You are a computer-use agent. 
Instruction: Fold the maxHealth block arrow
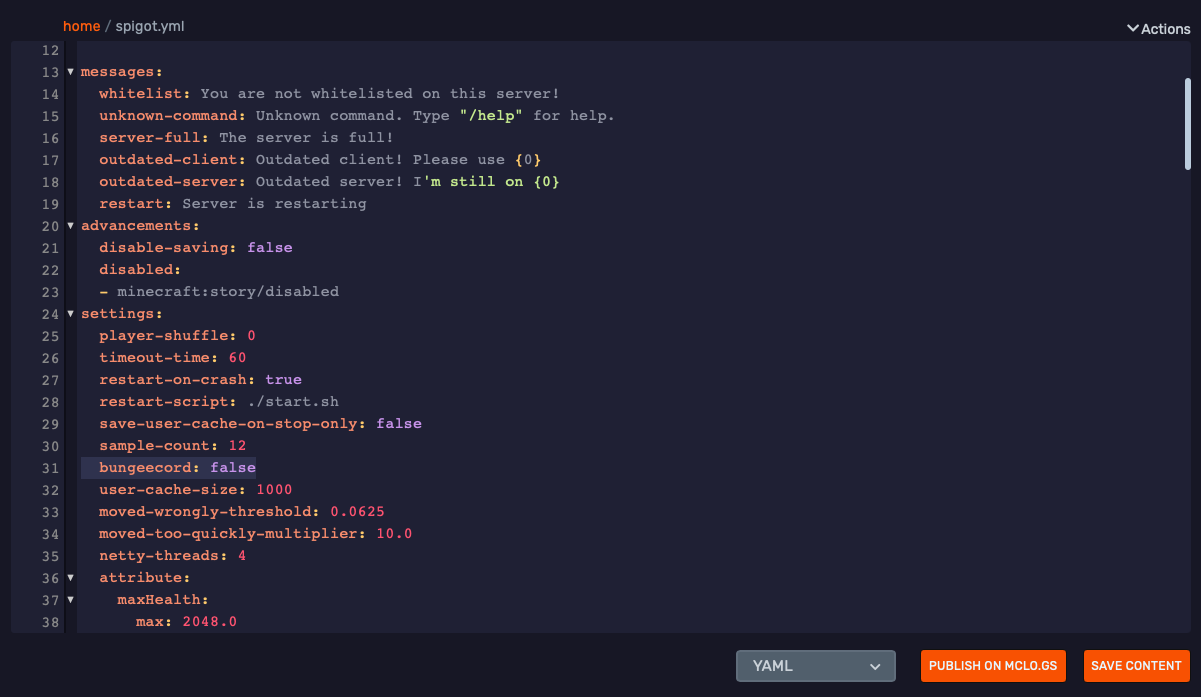pos(70,600)
